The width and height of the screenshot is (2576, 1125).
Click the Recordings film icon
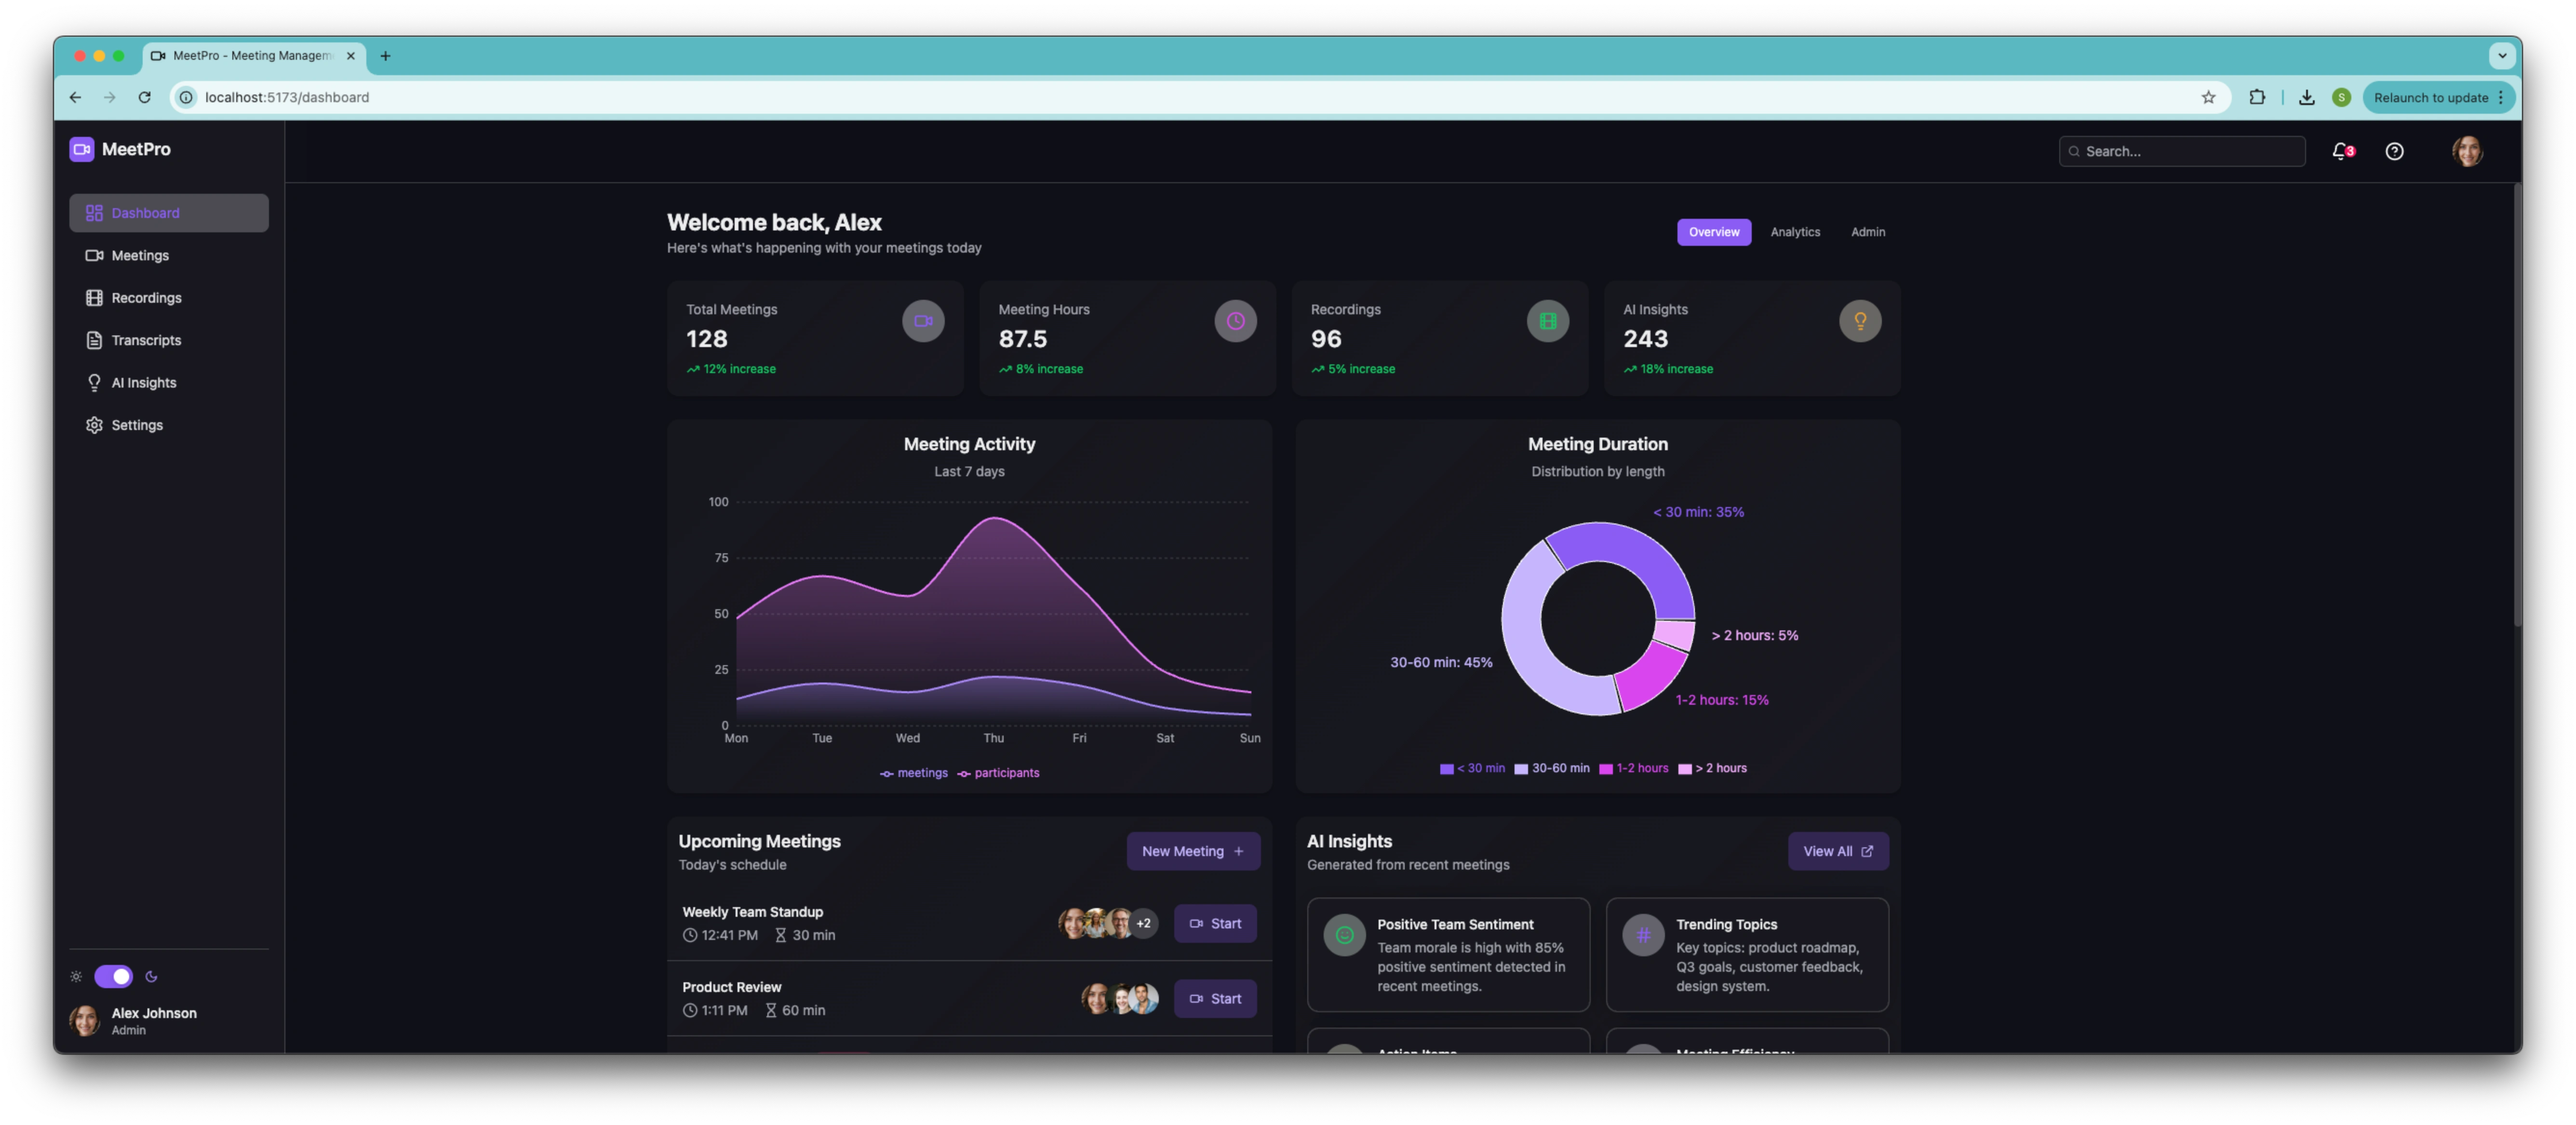click(1547, 321)
